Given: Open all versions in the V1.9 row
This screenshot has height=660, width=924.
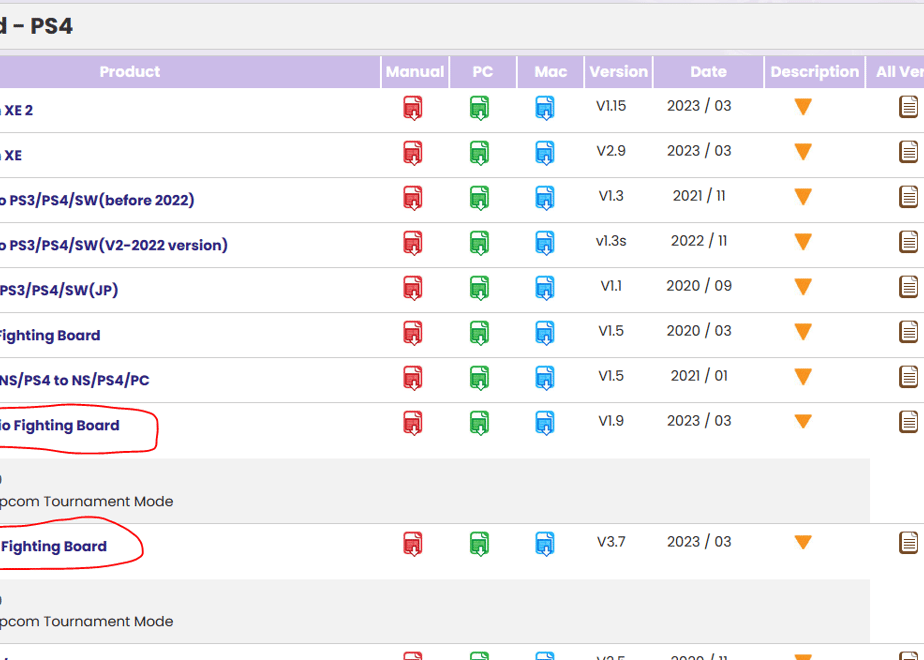Looking at the screenshot, I should tap(909, 422).
